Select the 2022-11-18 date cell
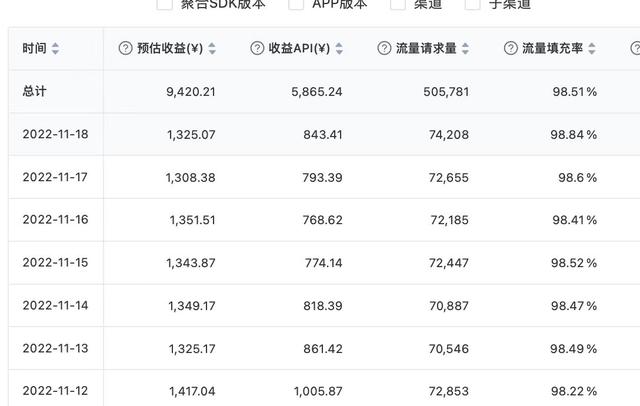Screen dimensions: 640x406 tap(55, 134)
